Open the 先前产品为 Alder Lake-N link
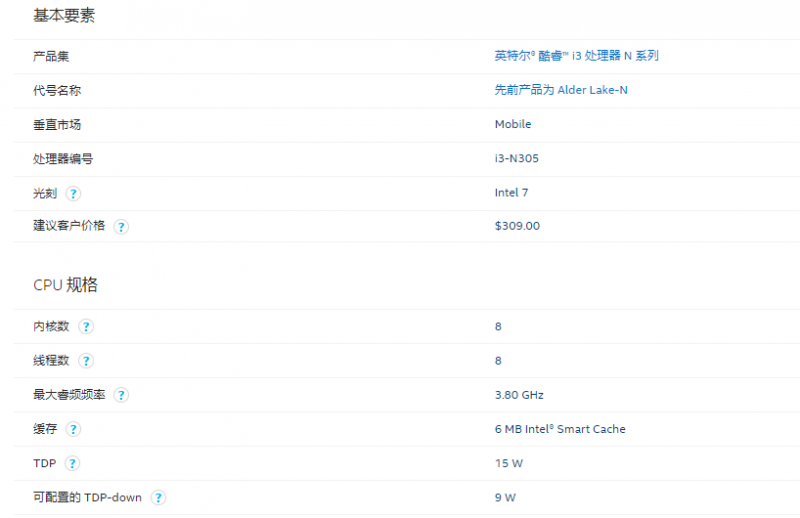The height and width of the screenshot is (518, 800). pyautogui.click(x=561, y=90)
